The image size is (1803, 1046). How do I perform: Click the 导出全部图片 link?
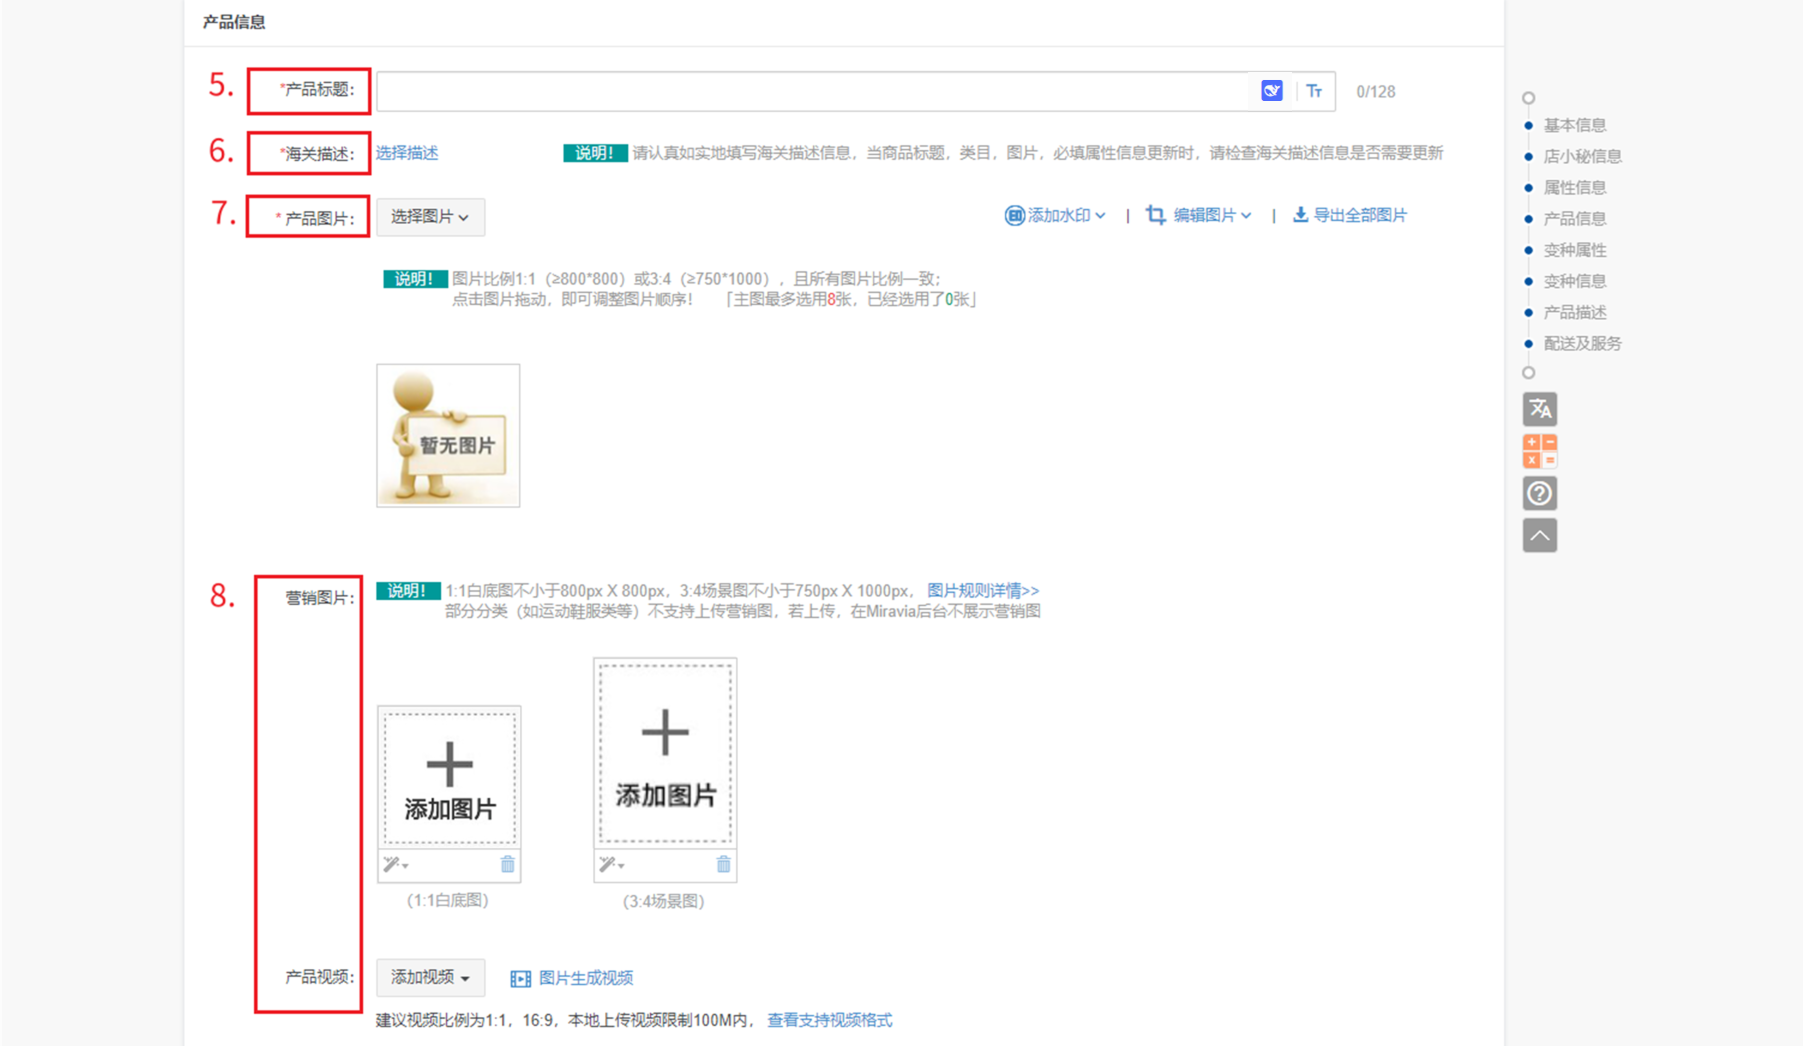1360,215
